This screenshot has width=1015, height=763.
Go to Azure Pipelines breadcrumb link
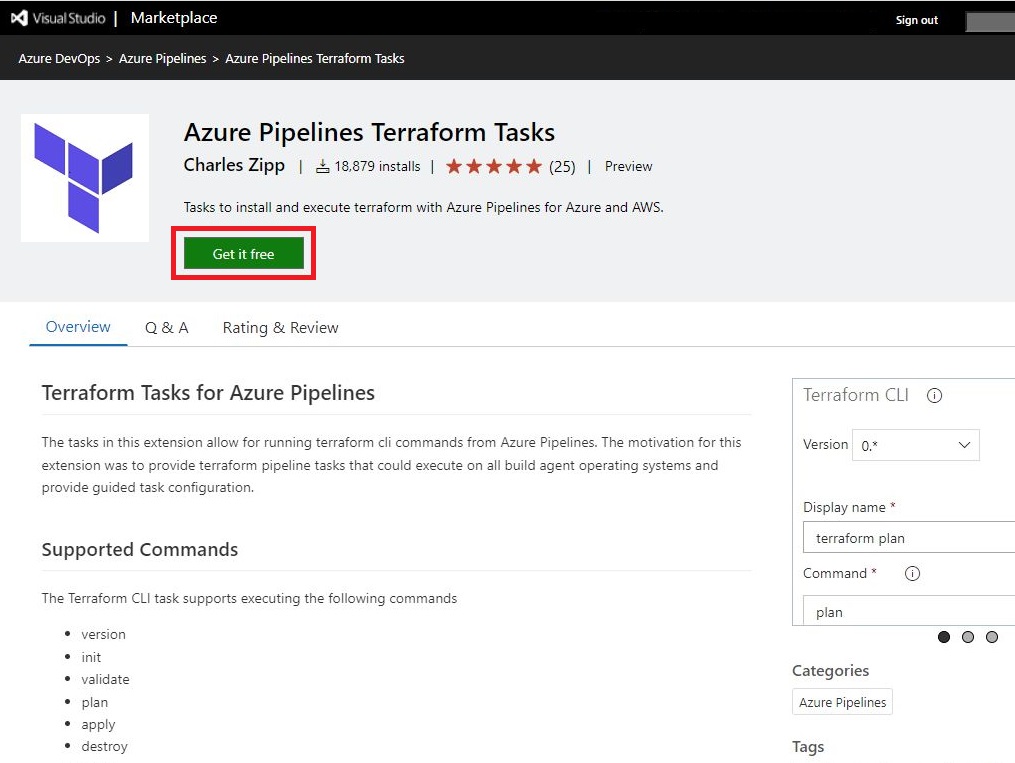(162, 58)
